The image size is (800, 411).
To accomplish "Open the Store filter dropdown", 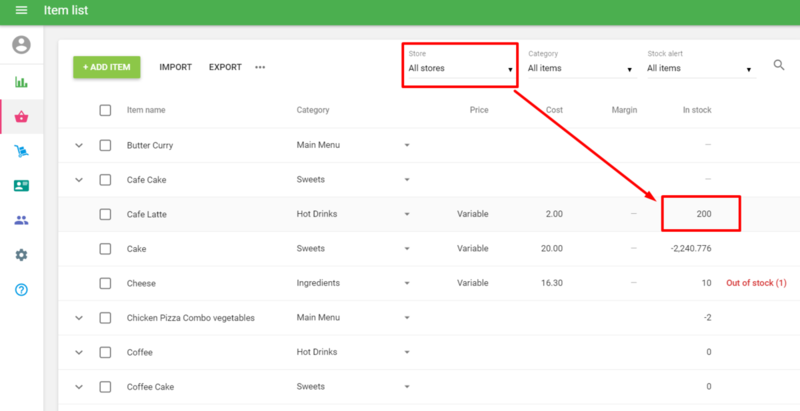I will click(x=460, y=68).
